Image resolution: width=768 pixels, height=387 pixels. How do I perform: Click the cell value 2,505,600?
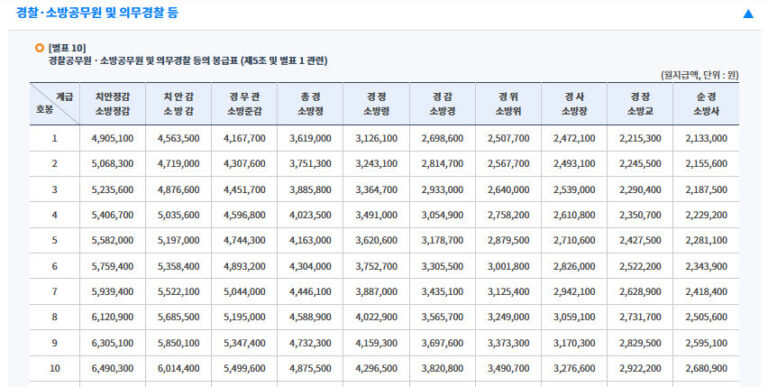(x=706, y=317)
